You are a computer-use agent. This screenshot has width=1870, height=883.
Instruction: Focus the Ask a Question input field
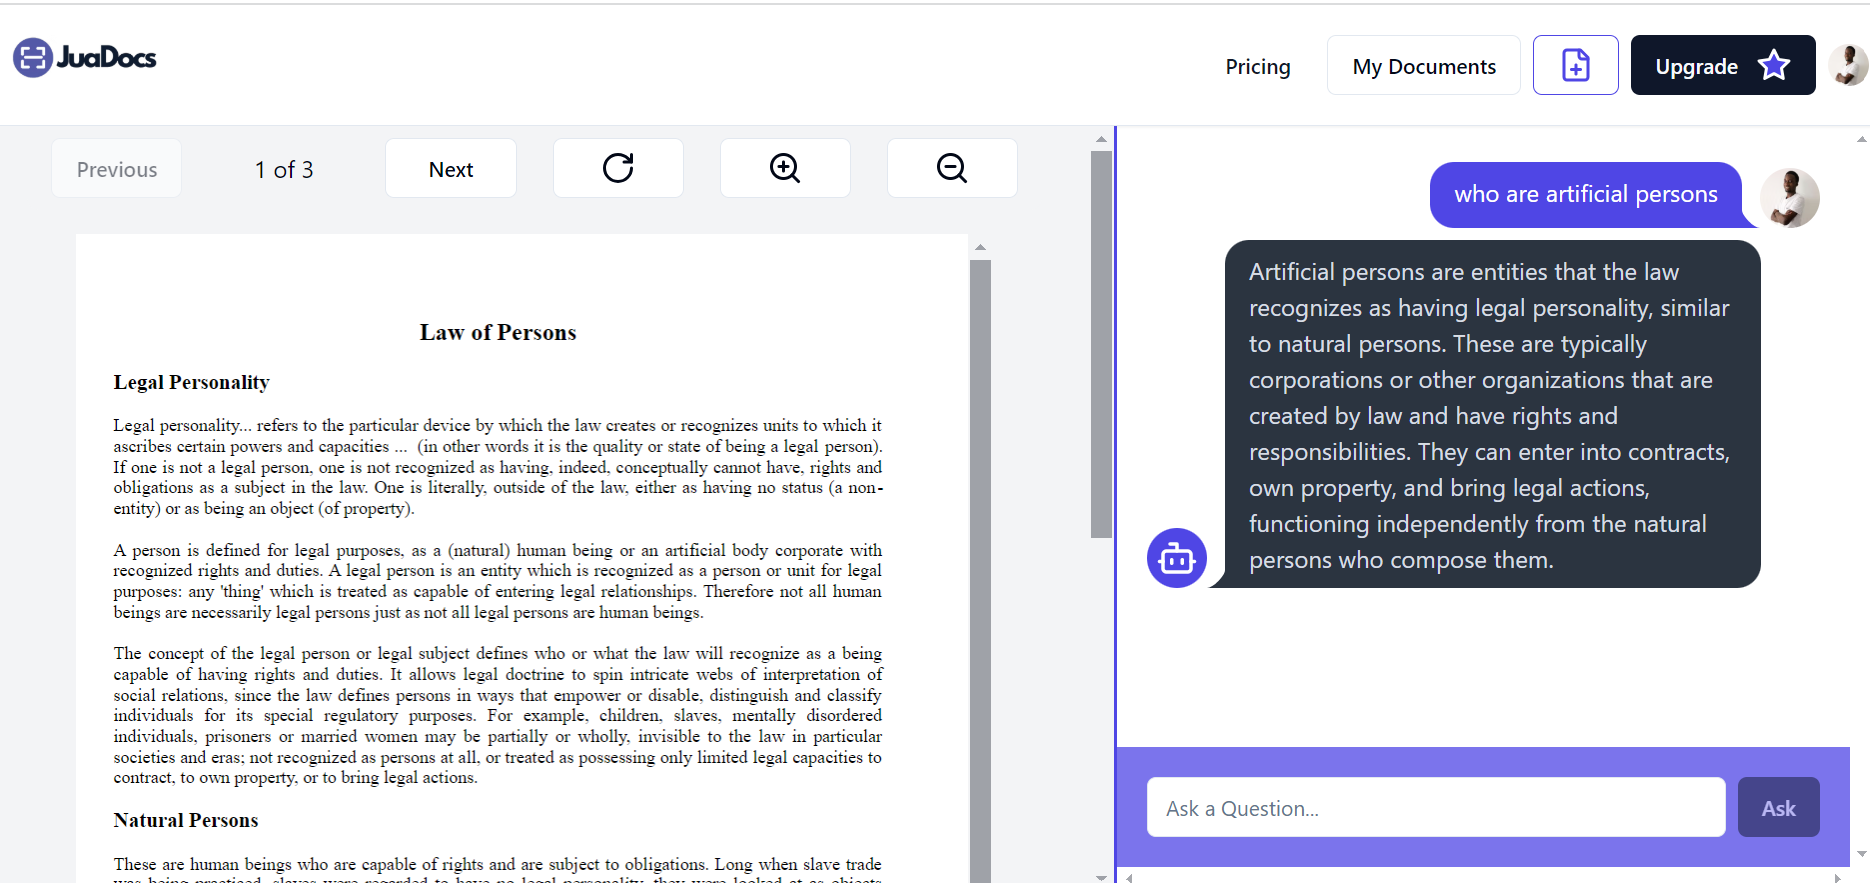click(1435, 808)
